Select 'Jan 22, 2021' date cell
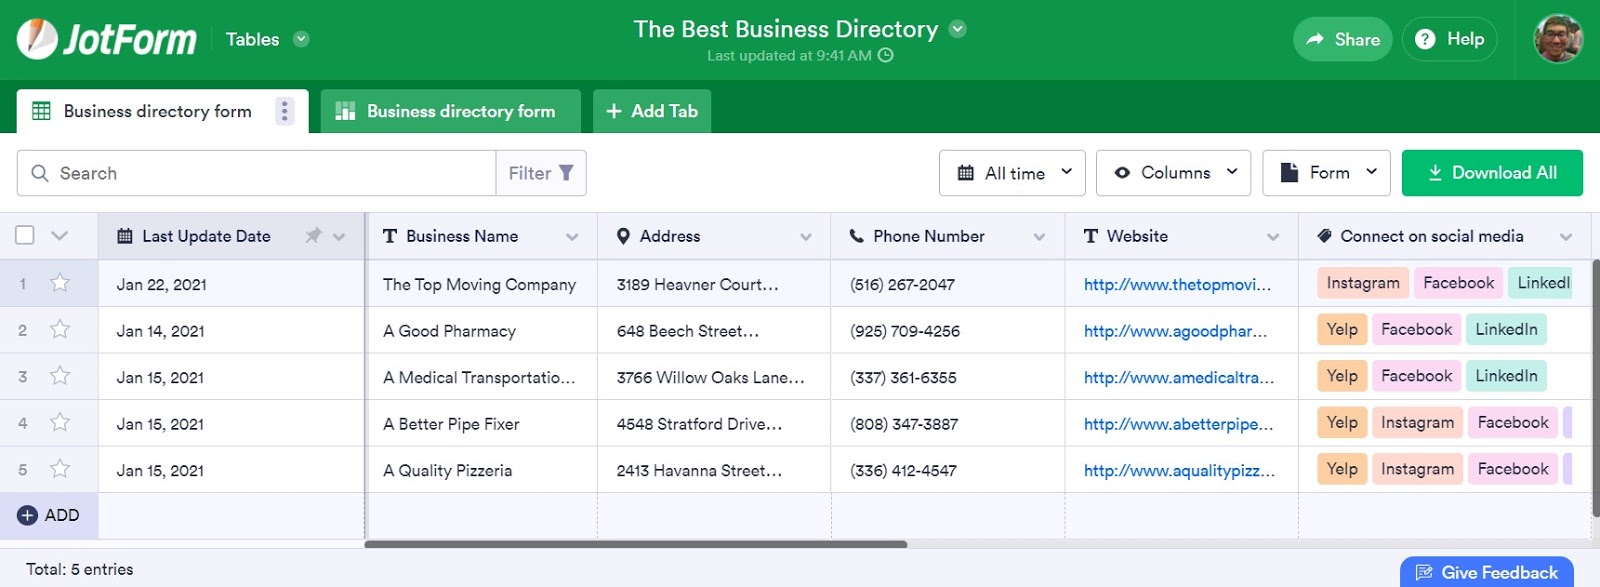 point(231,284)
